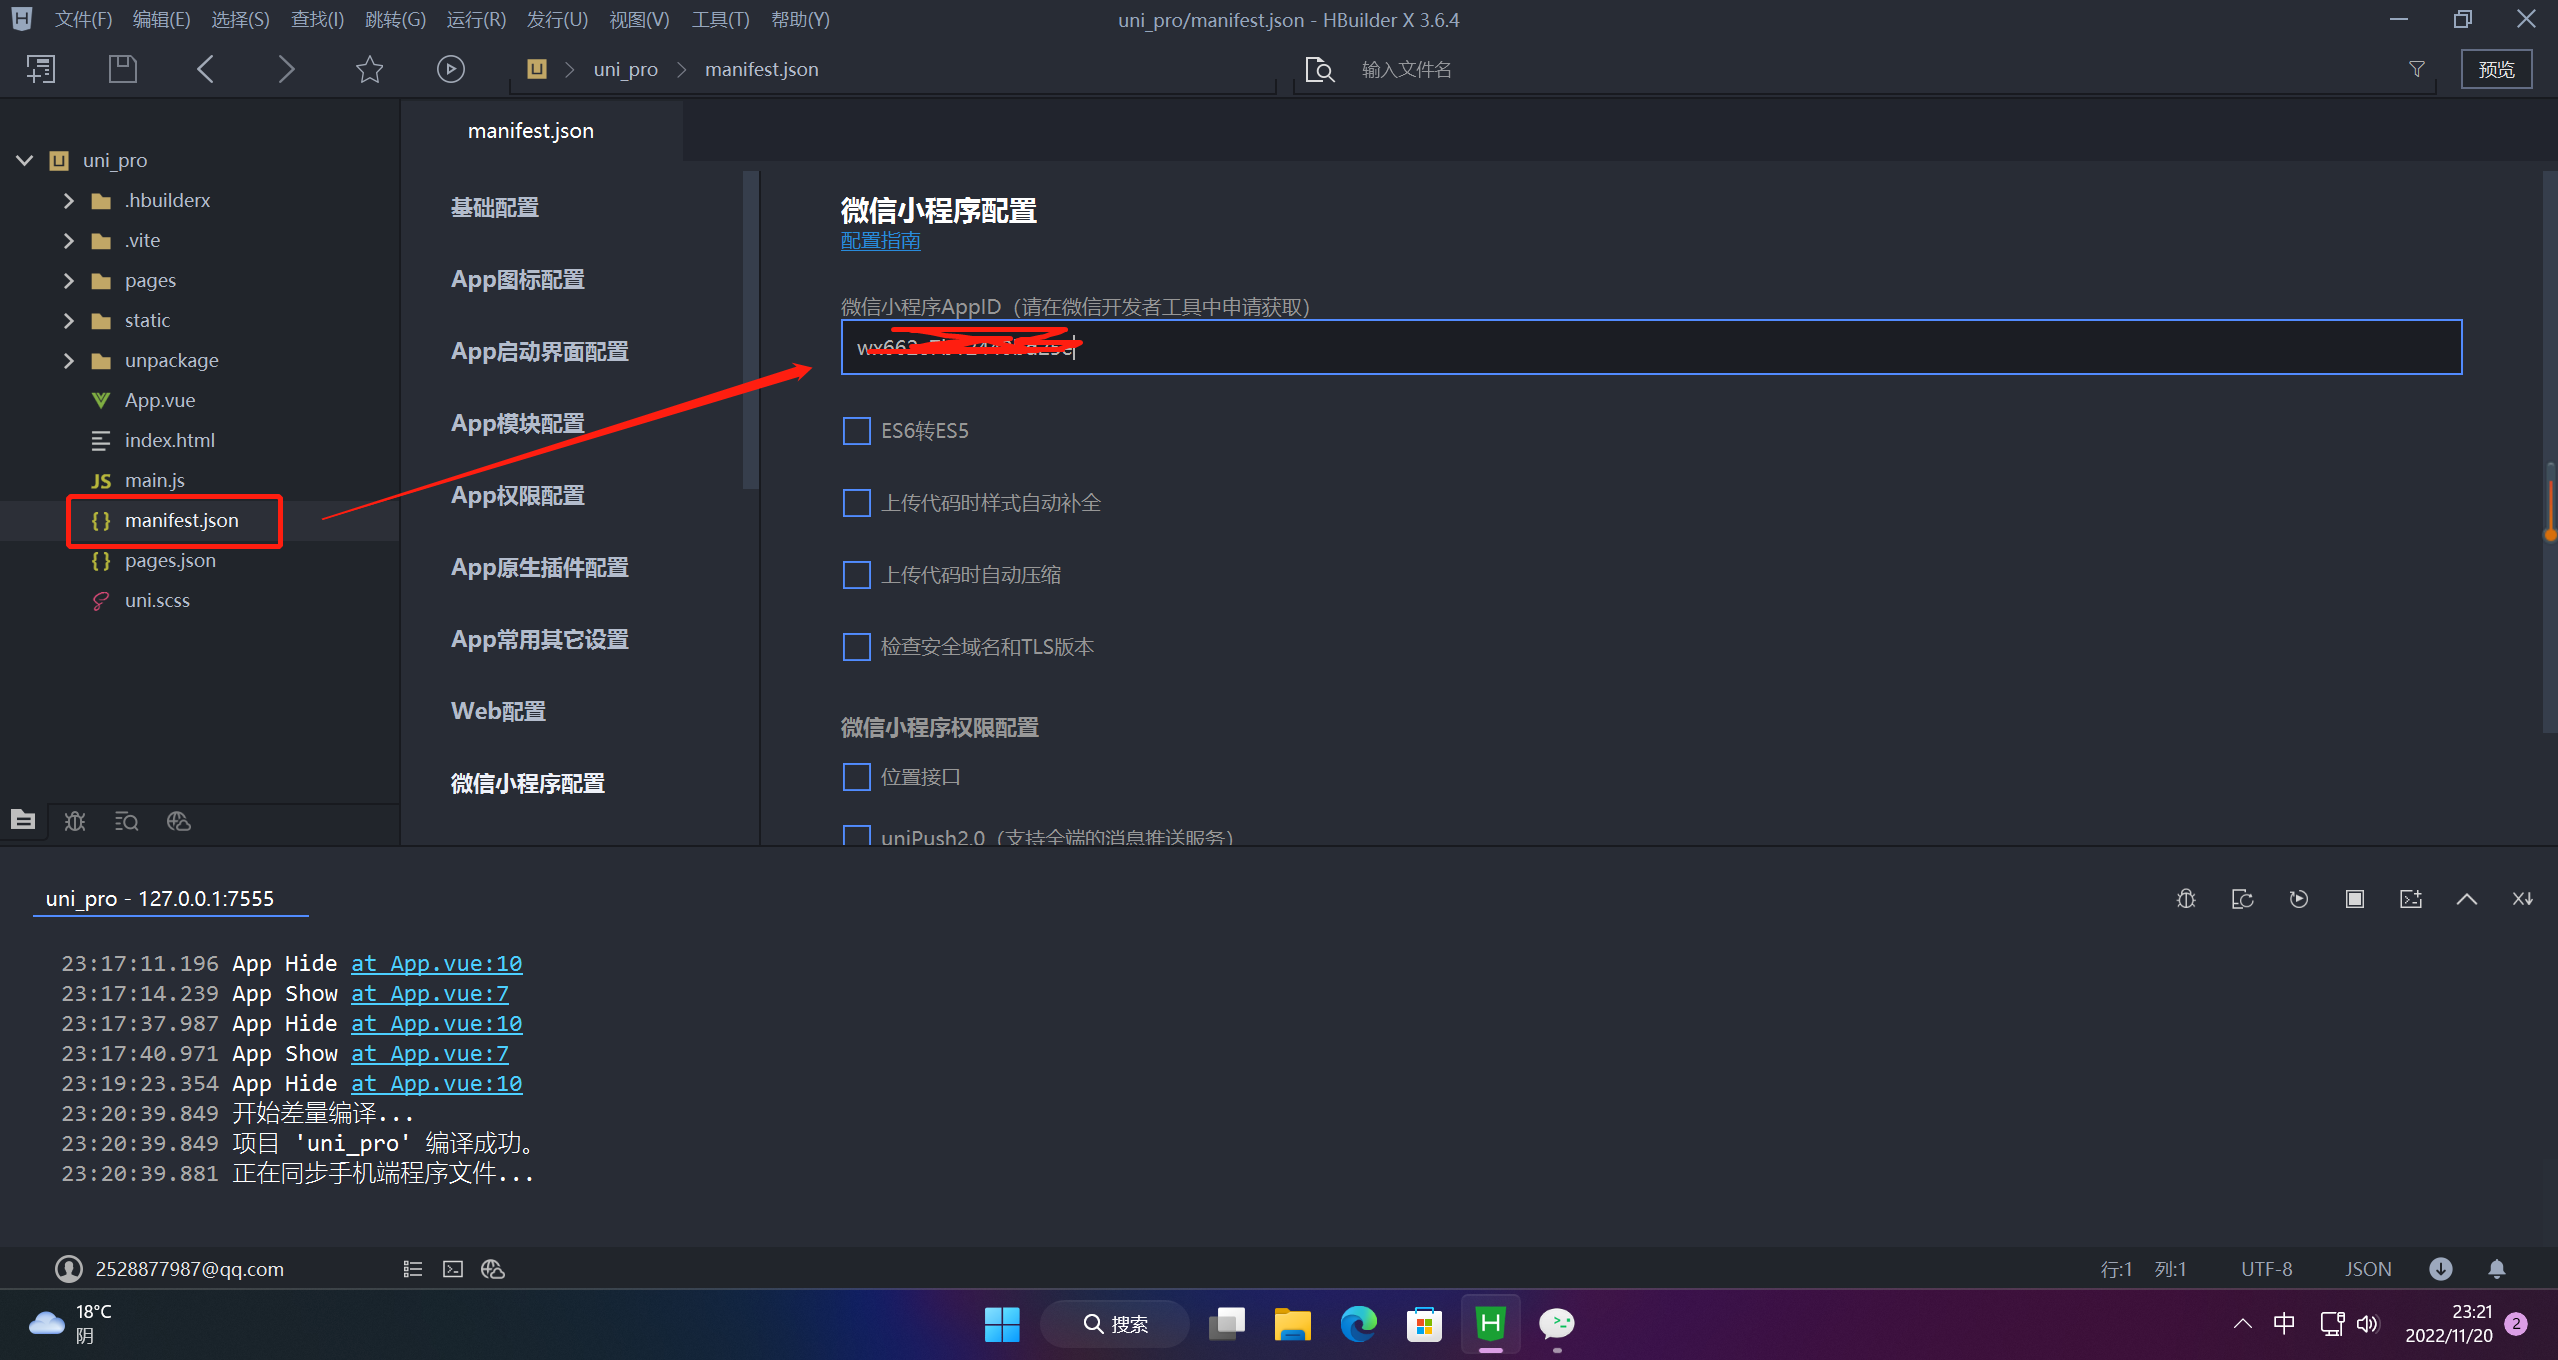The width and height of the screenshot is (2558, 1360).
Task: Click the filter funnel icon
Action: click(2417, 69)
